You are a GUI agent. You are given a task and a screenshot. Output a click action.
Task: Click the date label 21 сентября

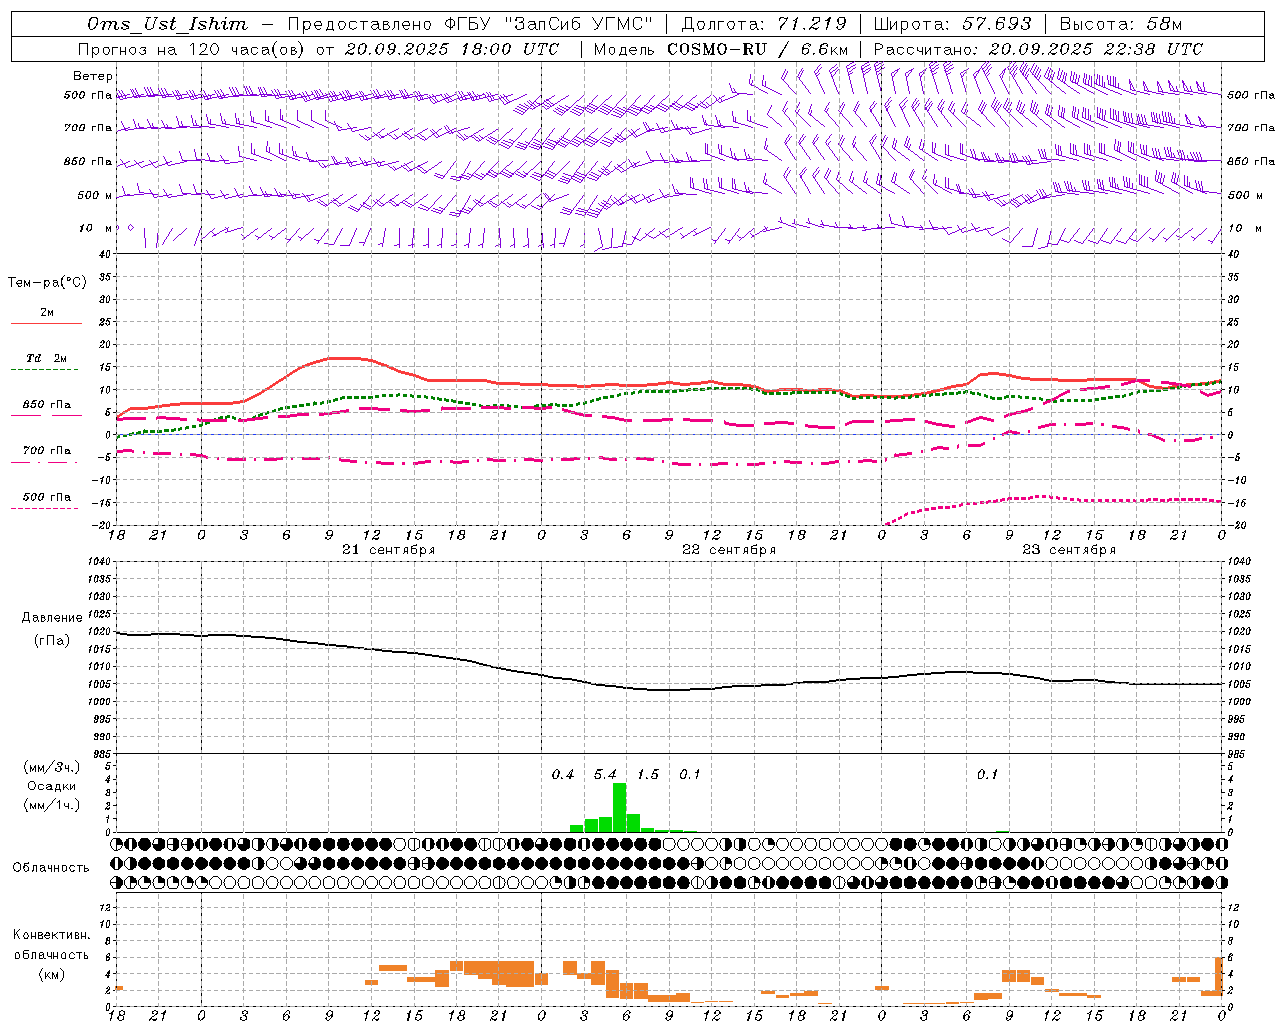pyautogui.click(x=389, y=550)
